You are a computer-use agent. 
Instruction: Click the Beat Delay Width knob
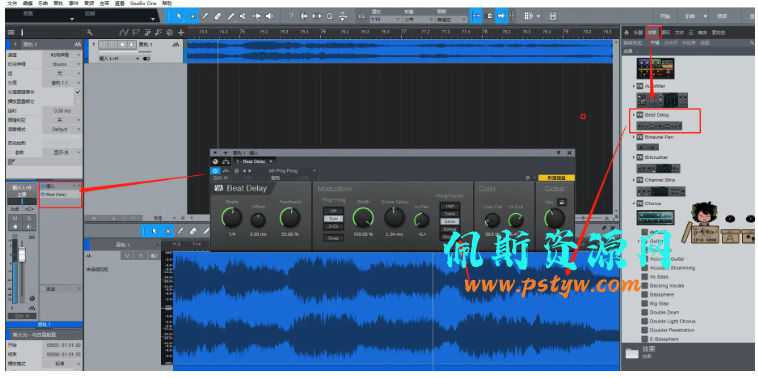click(x=363, y=218)
